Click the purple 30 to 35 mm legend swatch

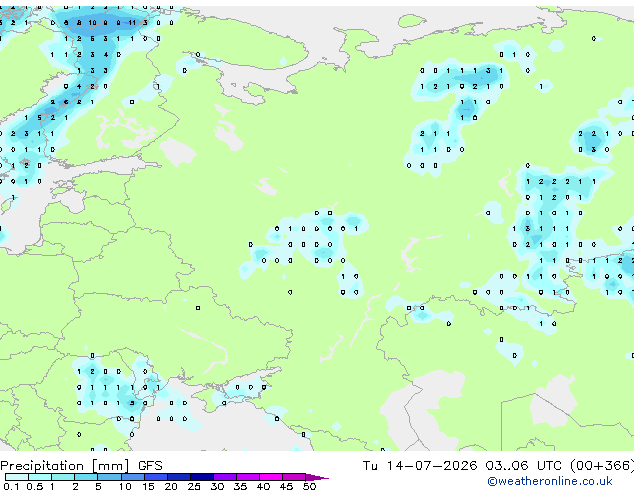225,477
